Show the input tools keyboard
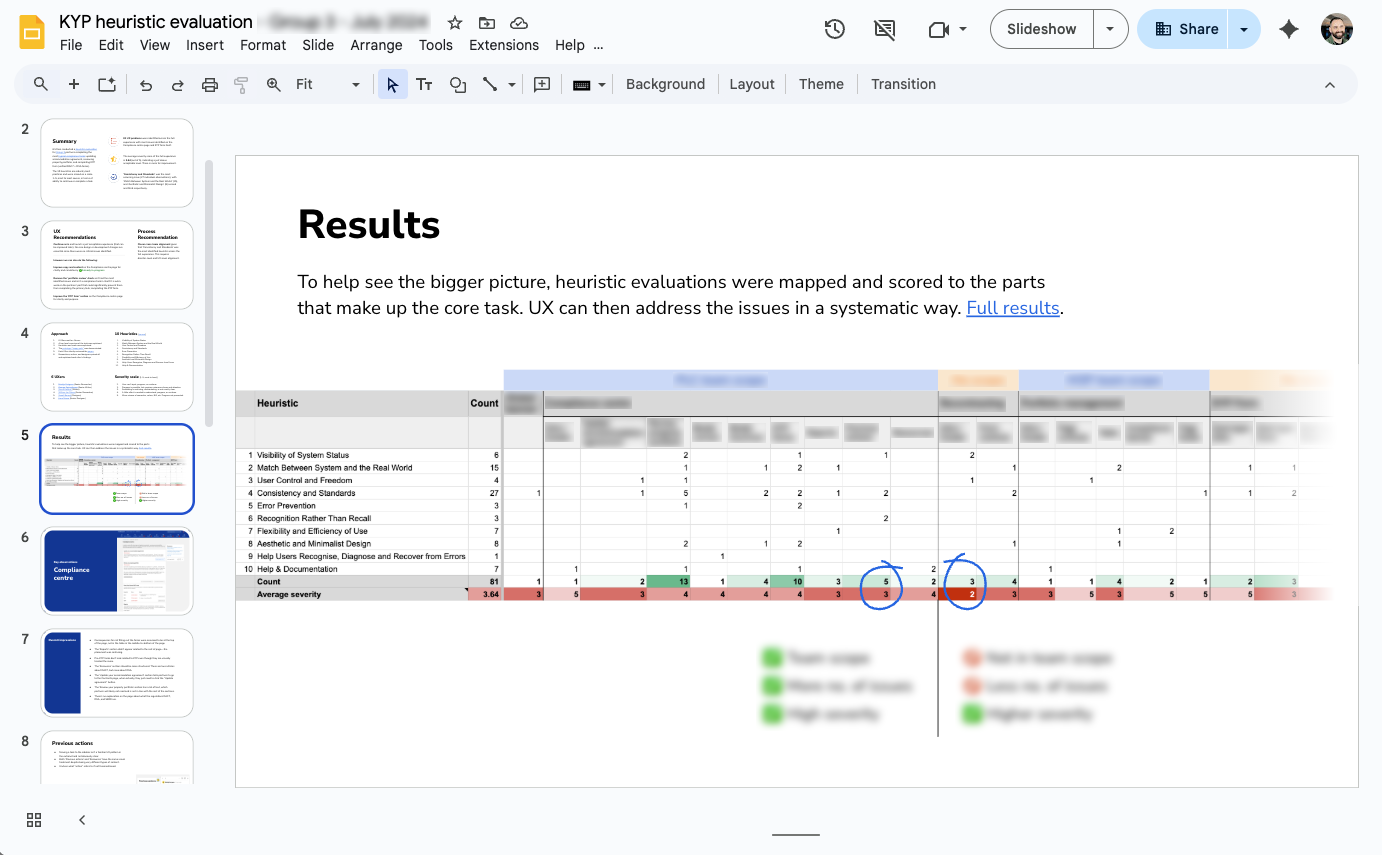 pyautogui.click(x=581, y=84)
